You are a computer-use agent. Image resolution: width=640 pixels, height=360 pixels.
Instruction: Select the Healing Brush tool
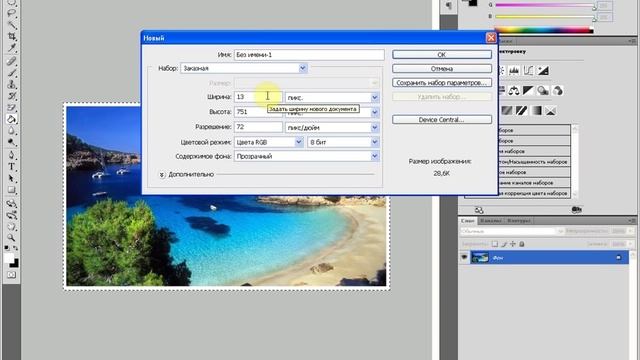pos(11,61)
